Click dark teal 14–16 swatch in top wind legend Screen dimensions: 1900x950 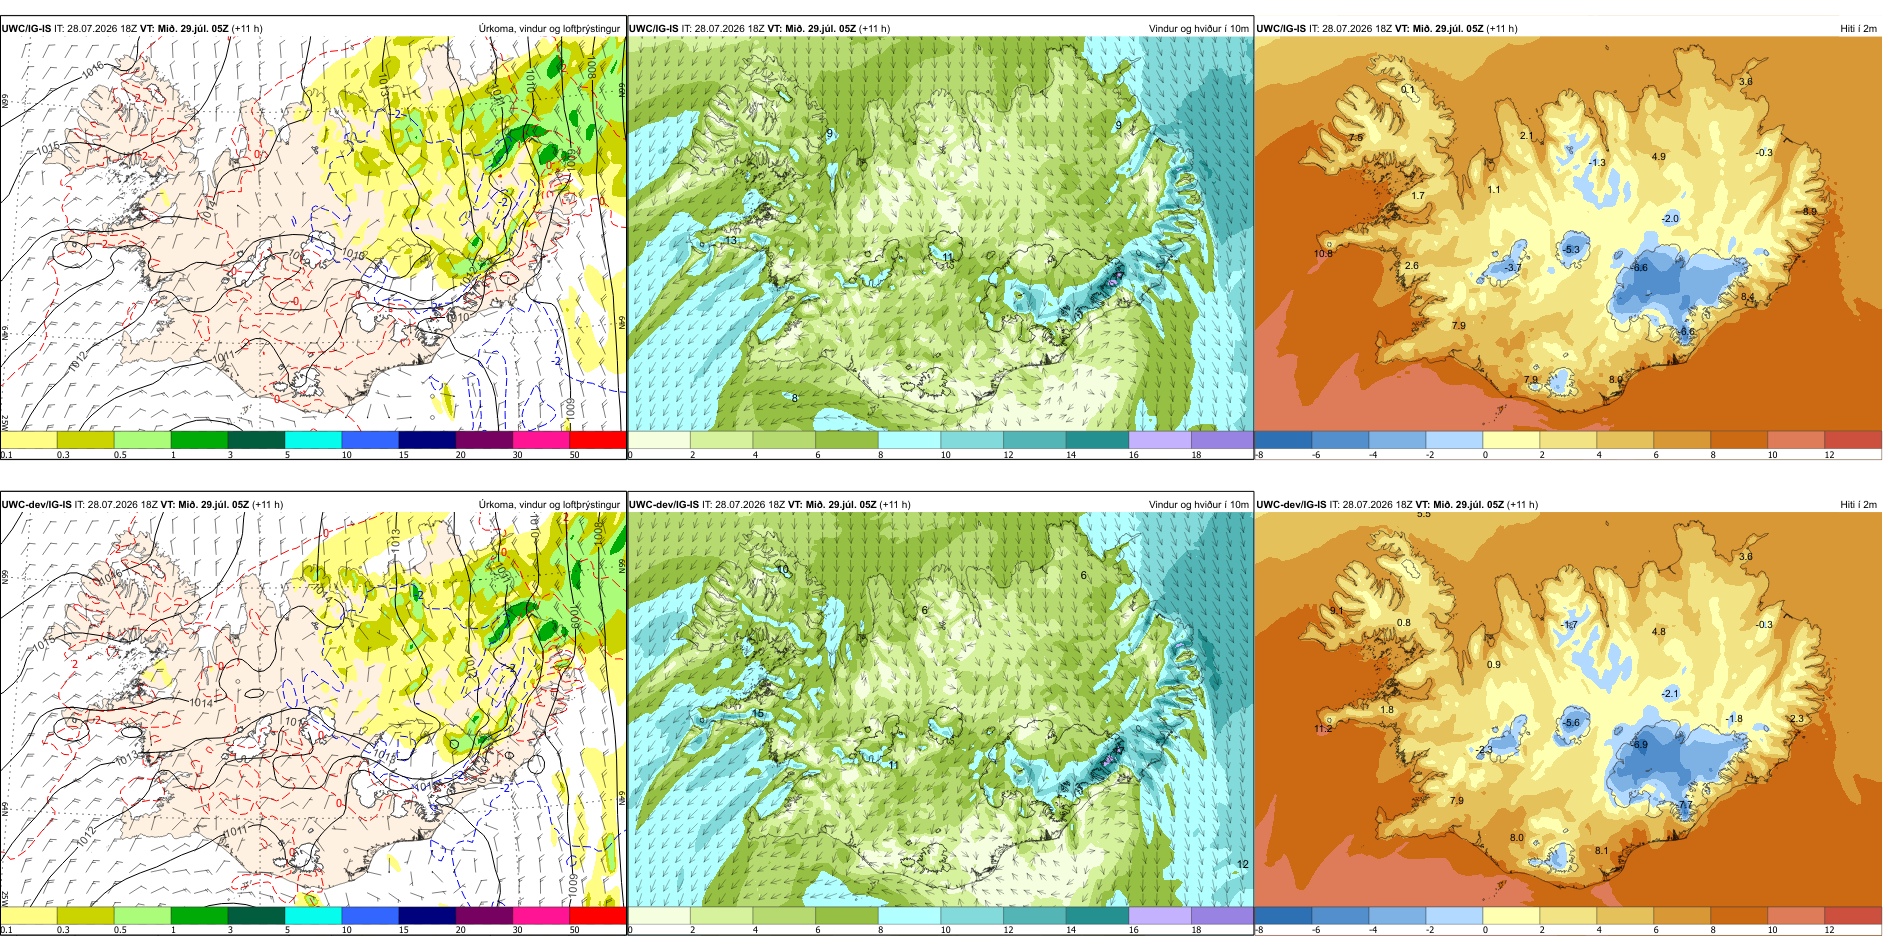pos(1097,439)
